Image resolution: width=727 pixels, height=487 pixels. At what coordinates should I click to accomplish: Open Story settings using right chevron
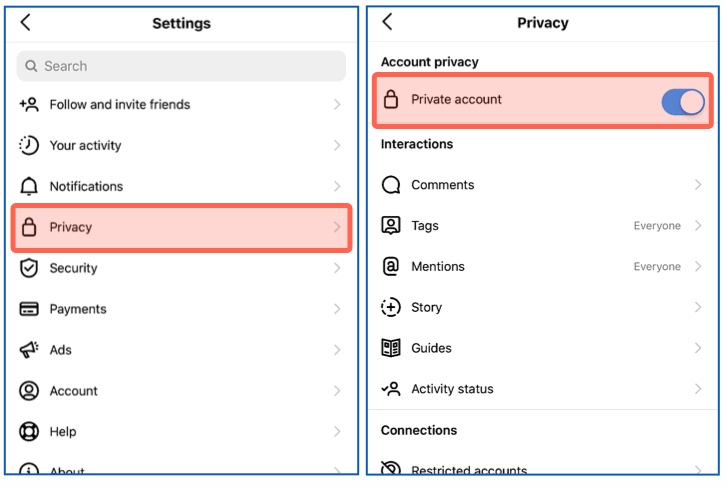[x=698, y=307]
